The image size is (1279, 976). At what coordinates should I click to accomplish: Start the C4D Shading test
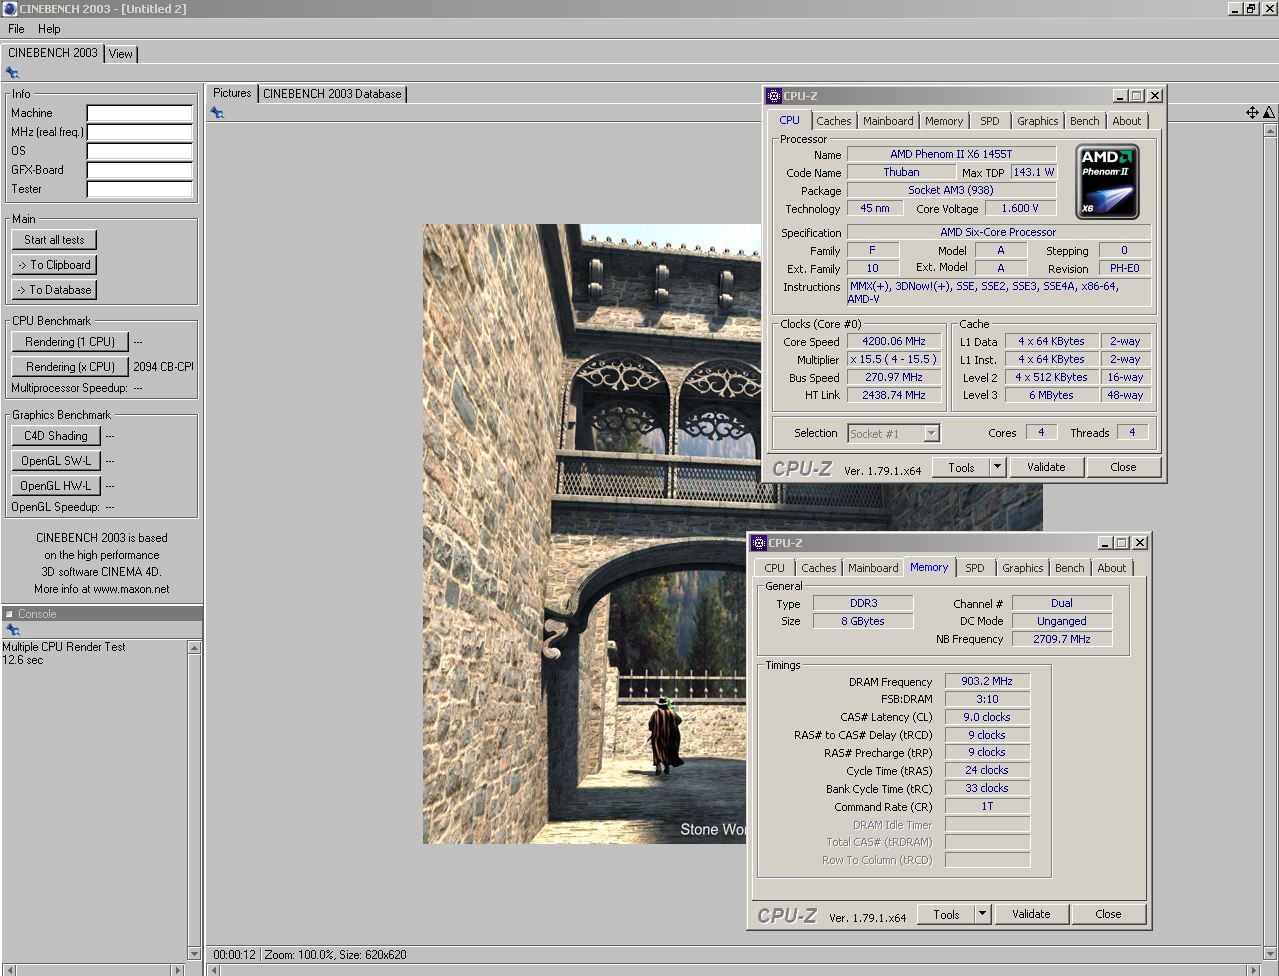56,436
